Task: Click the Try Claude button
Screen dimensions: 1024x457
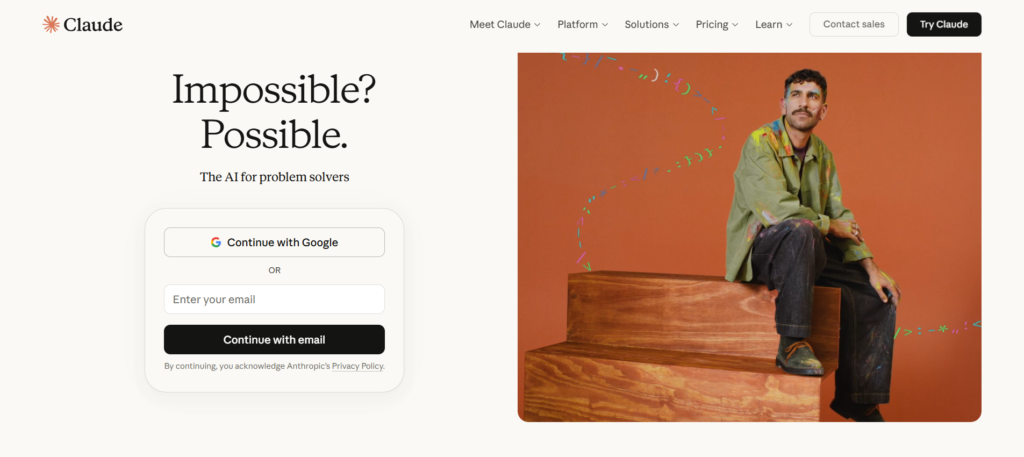Action: click(x=944, y=24)
